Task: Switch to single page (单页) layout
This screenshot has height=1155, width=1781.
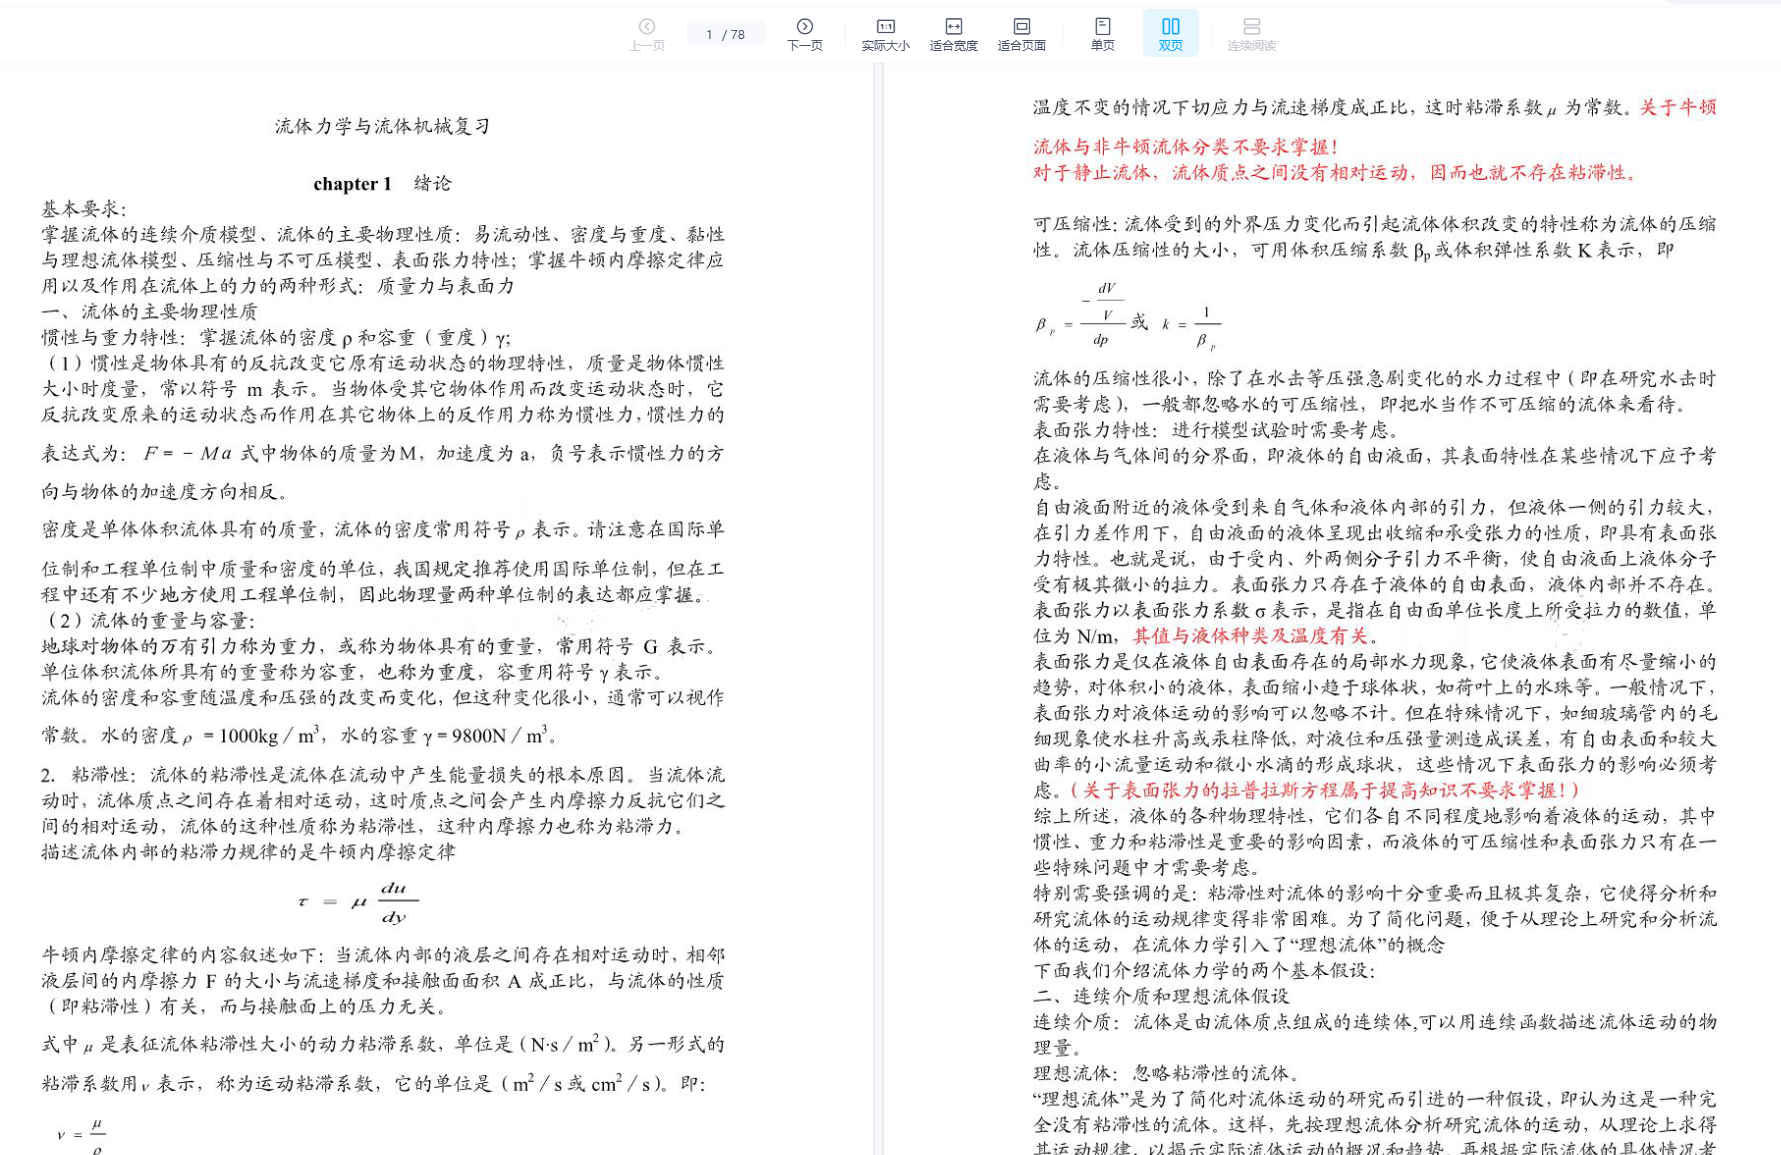Action: point(1102,33)
